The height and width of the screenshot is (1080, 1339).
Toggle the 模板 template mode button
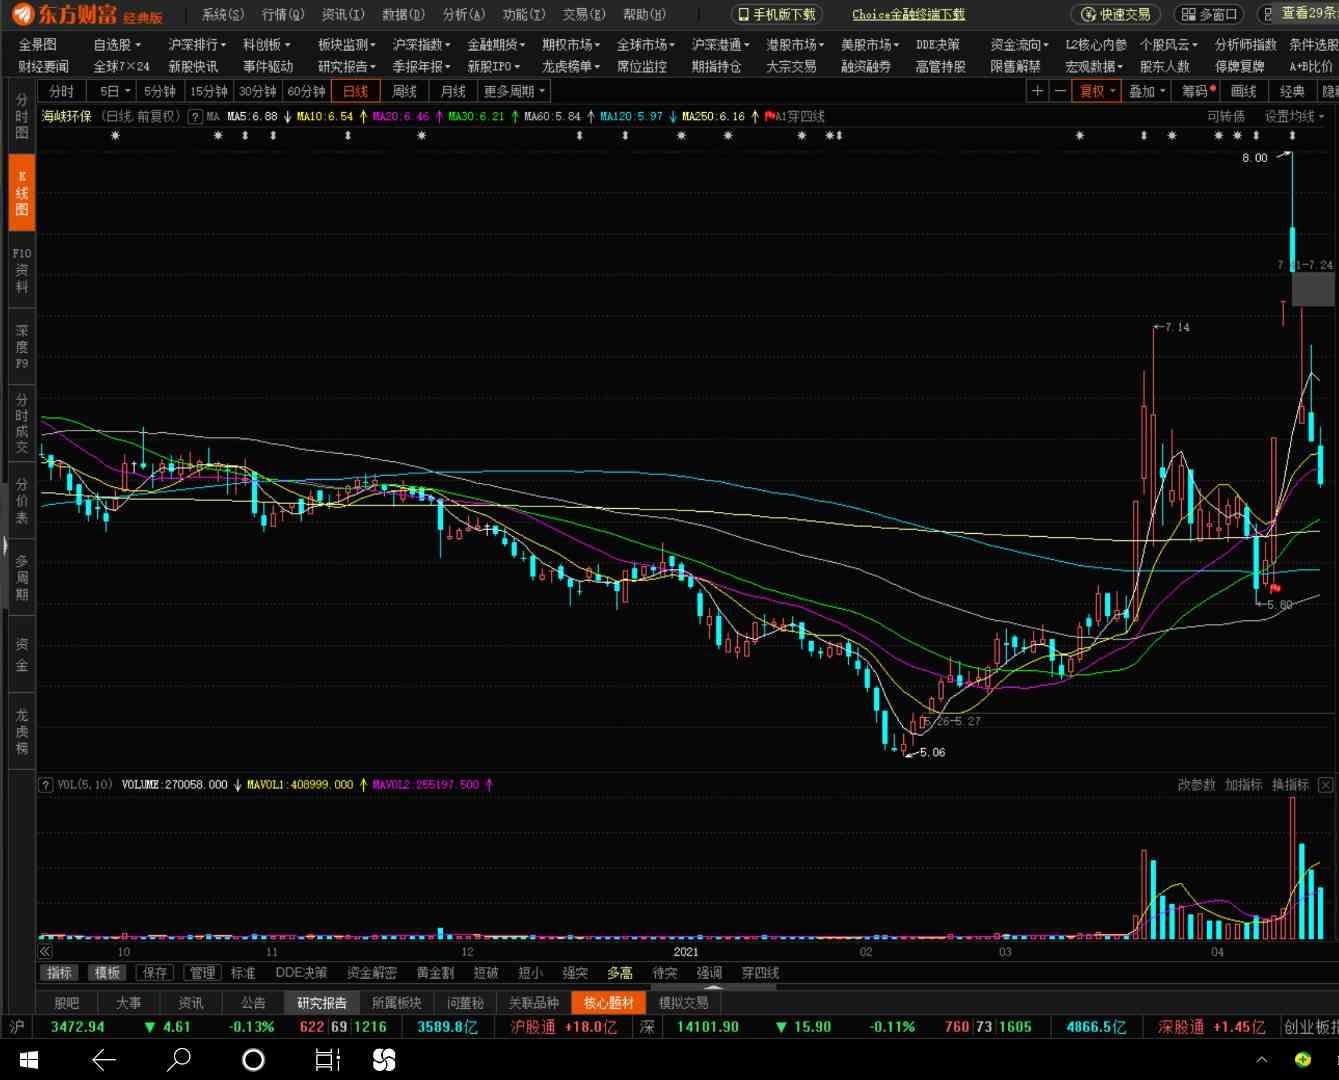click(106, 973)
